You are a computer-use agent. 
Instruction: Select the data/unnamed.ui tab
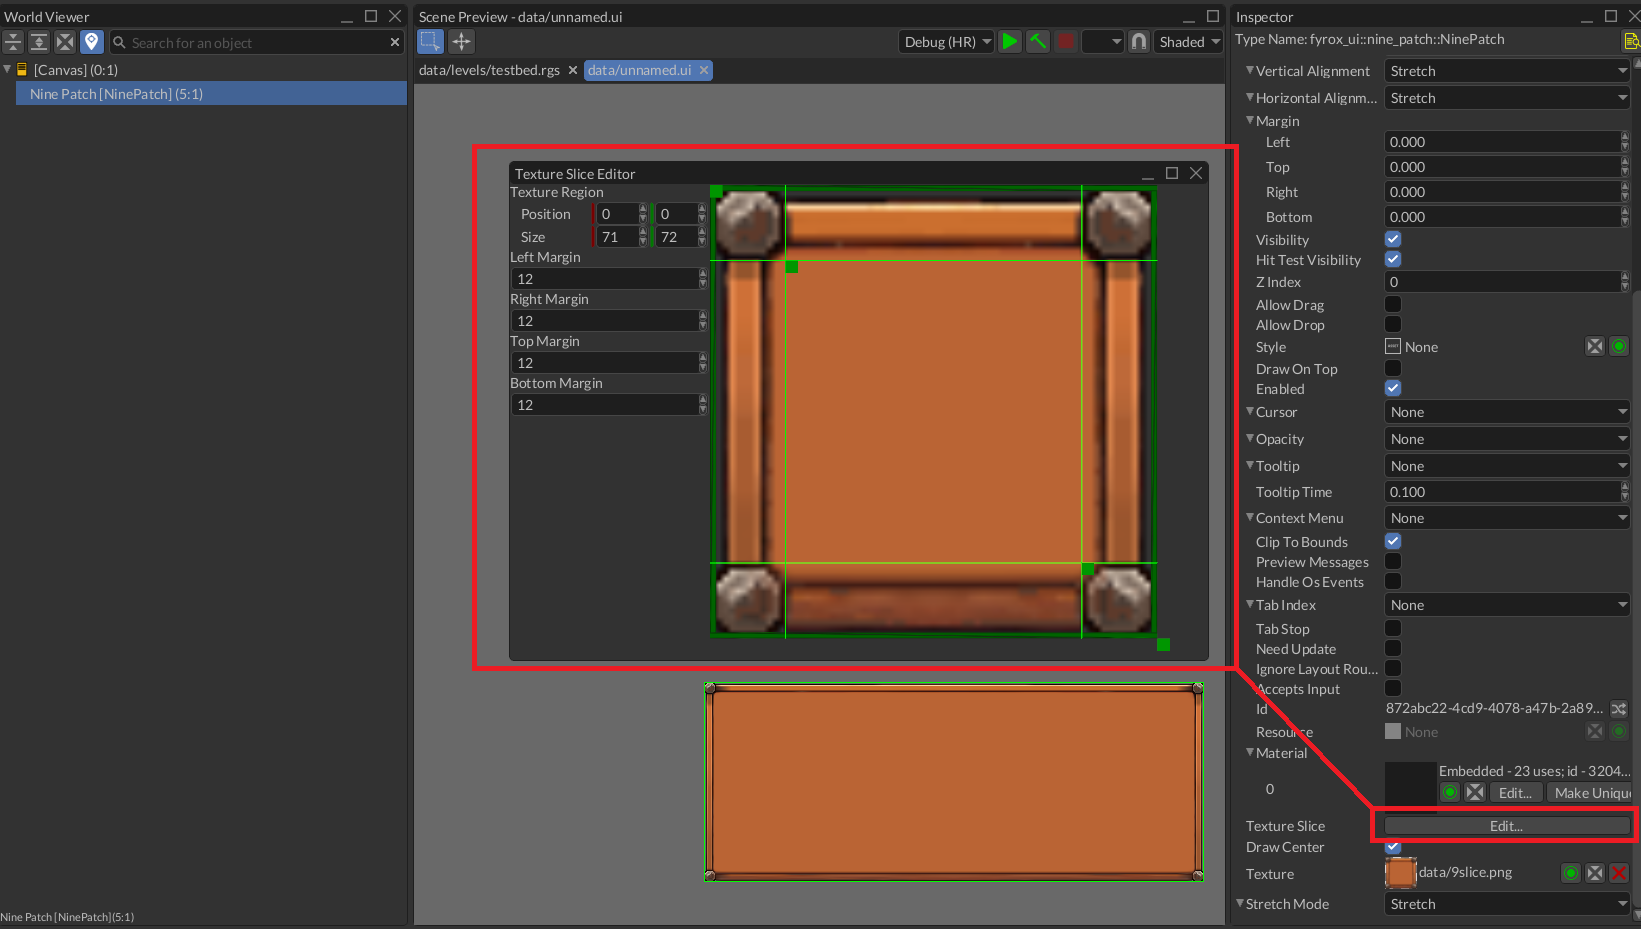click(640, 70)
